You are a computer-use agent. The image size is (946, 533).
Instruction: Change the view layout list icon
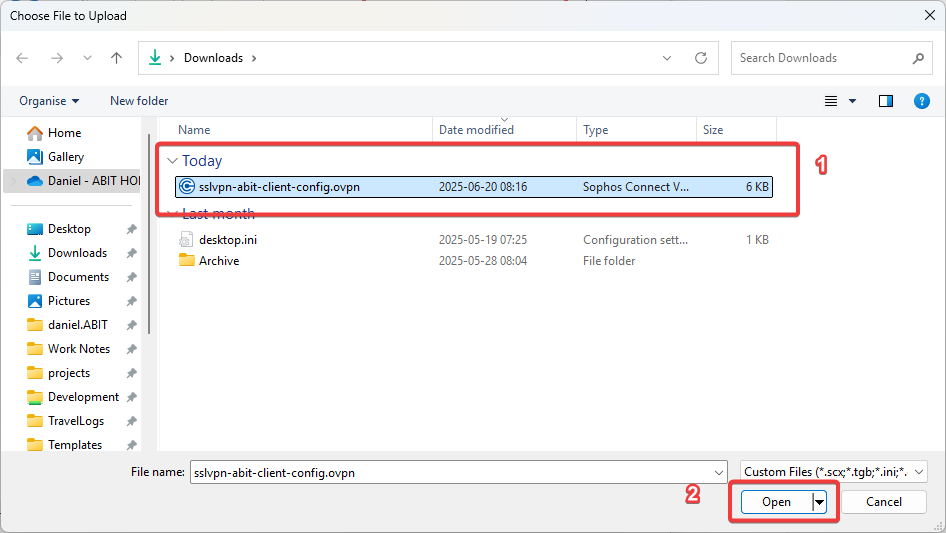click(831, 101)
